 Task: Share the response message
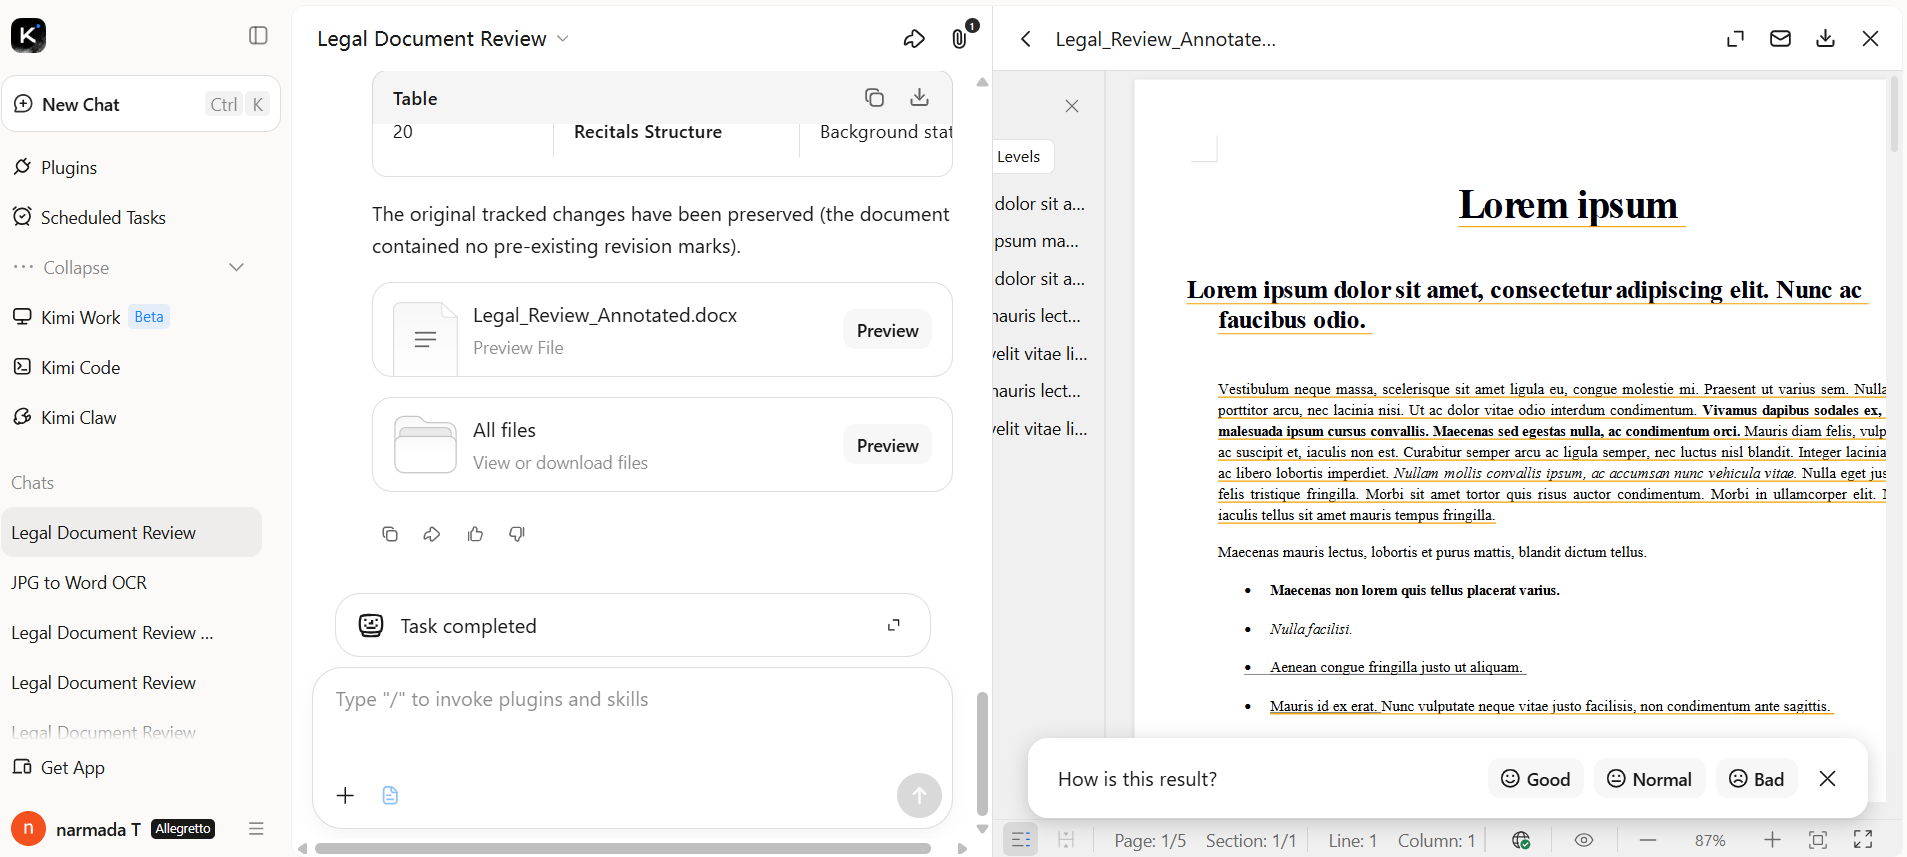tap(432, 534)
